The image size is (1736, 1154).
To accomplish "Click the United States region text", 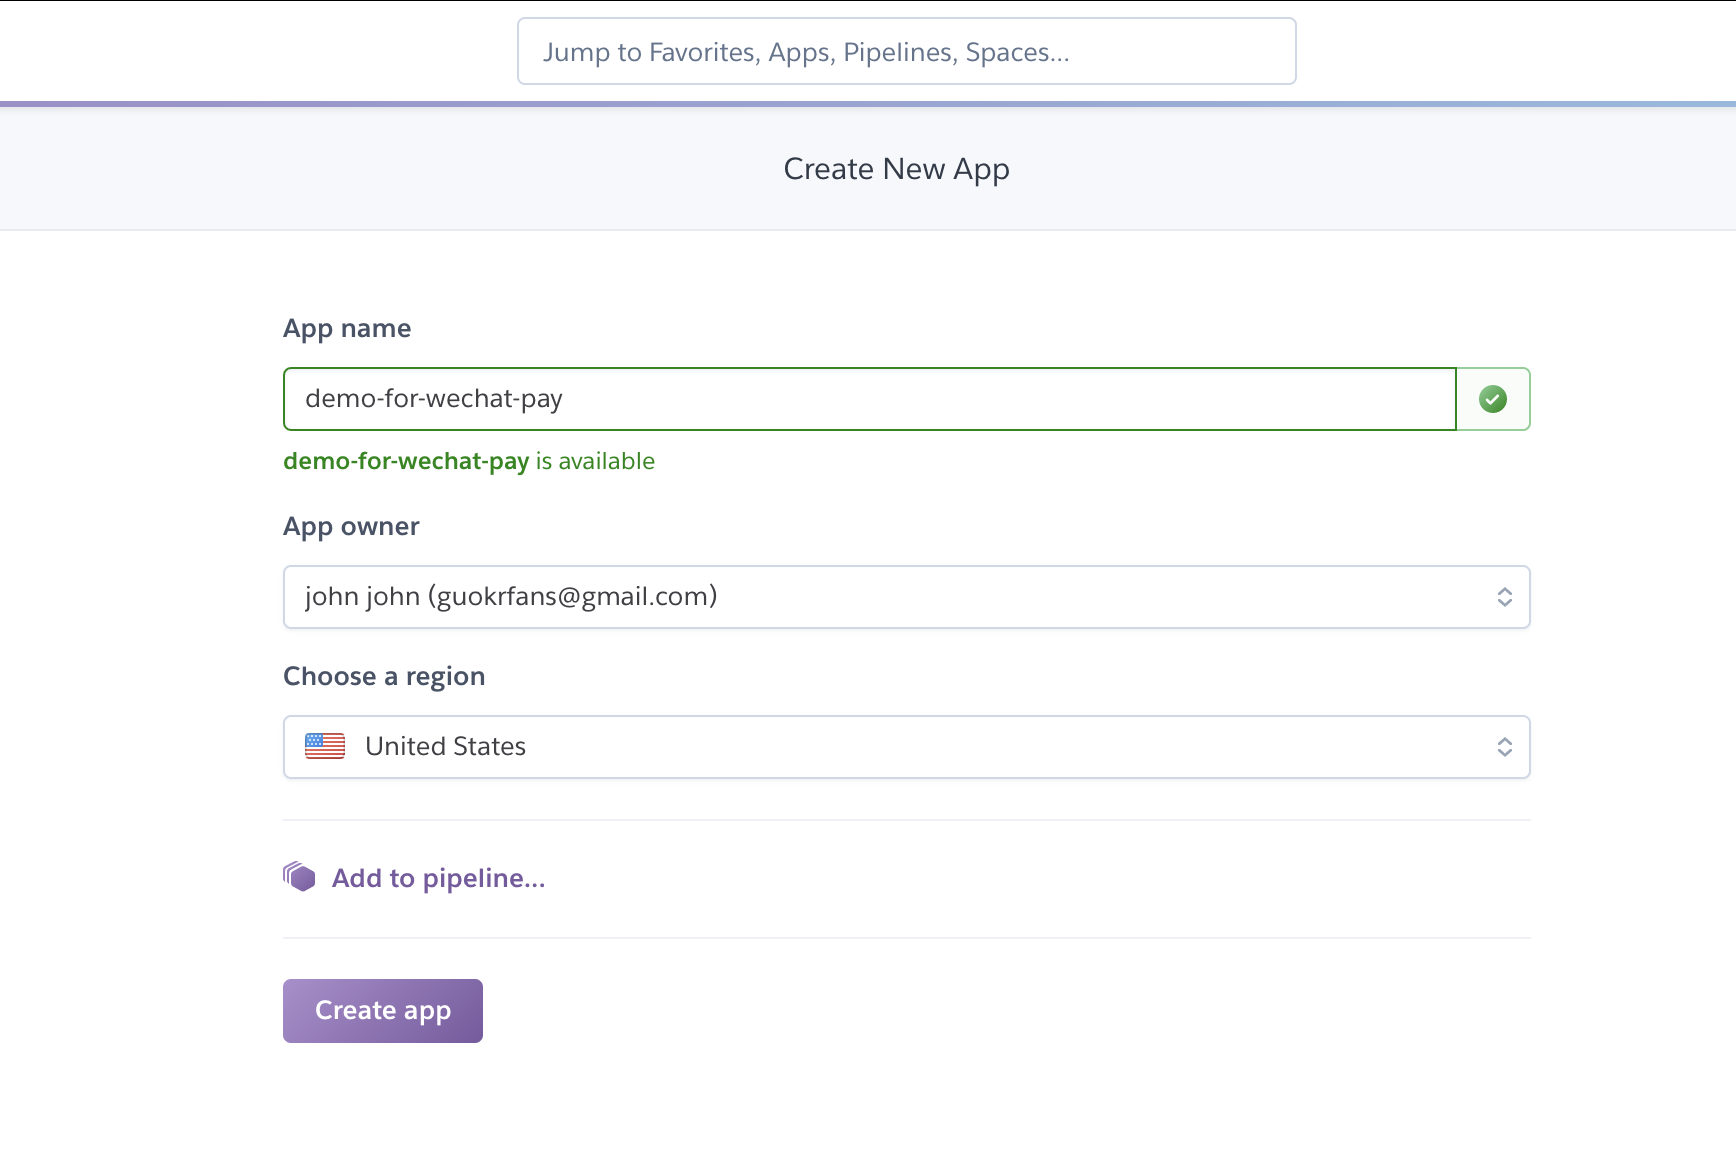I will point(445,747).
